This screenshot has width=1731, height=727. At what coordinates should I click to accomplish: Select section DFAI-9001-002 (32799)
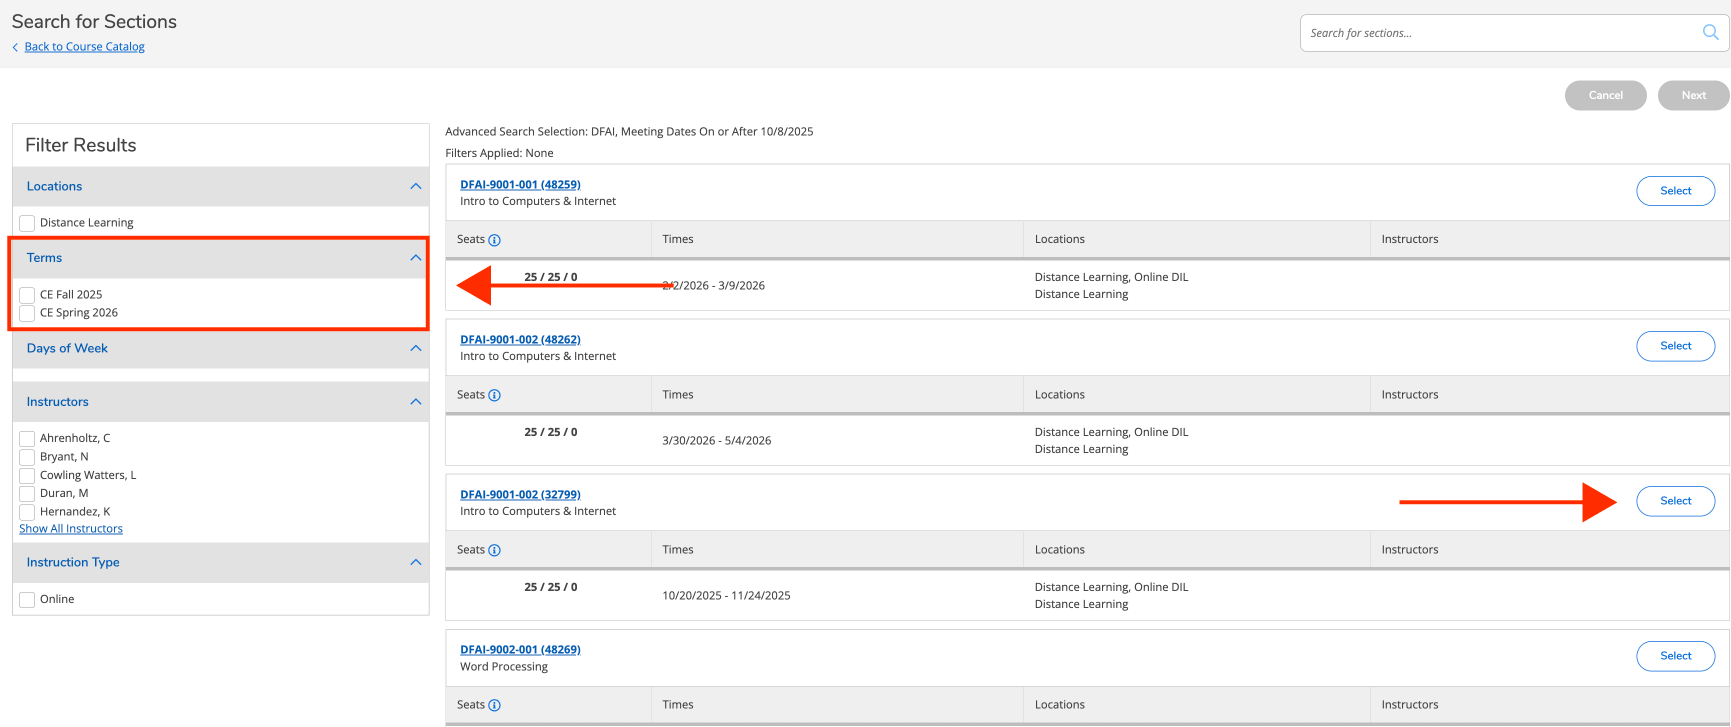[x=1675, y=501]
